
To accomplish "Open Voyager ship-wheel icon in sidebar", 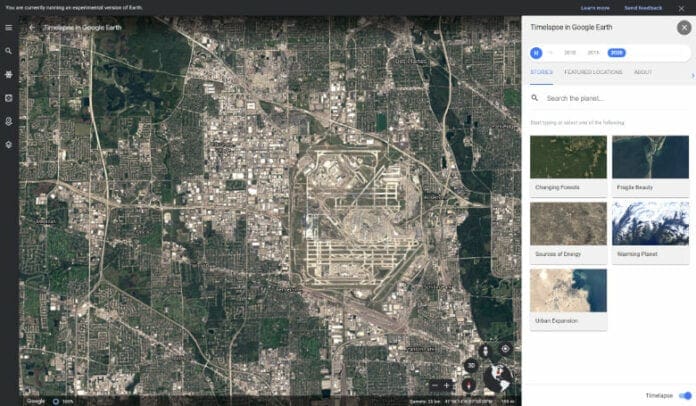I will pos(8,74).
